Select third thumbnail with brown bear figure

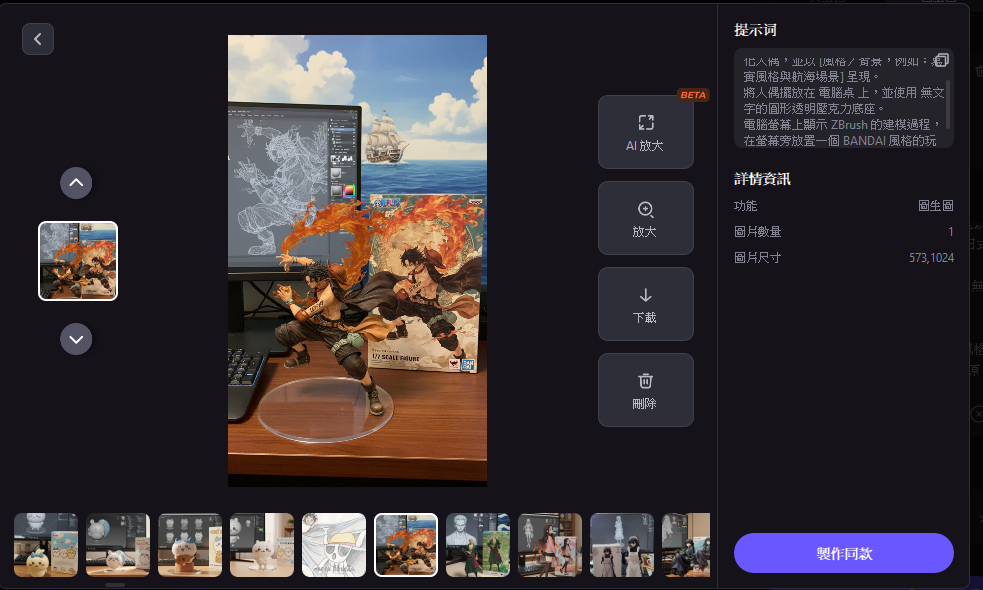190,545
